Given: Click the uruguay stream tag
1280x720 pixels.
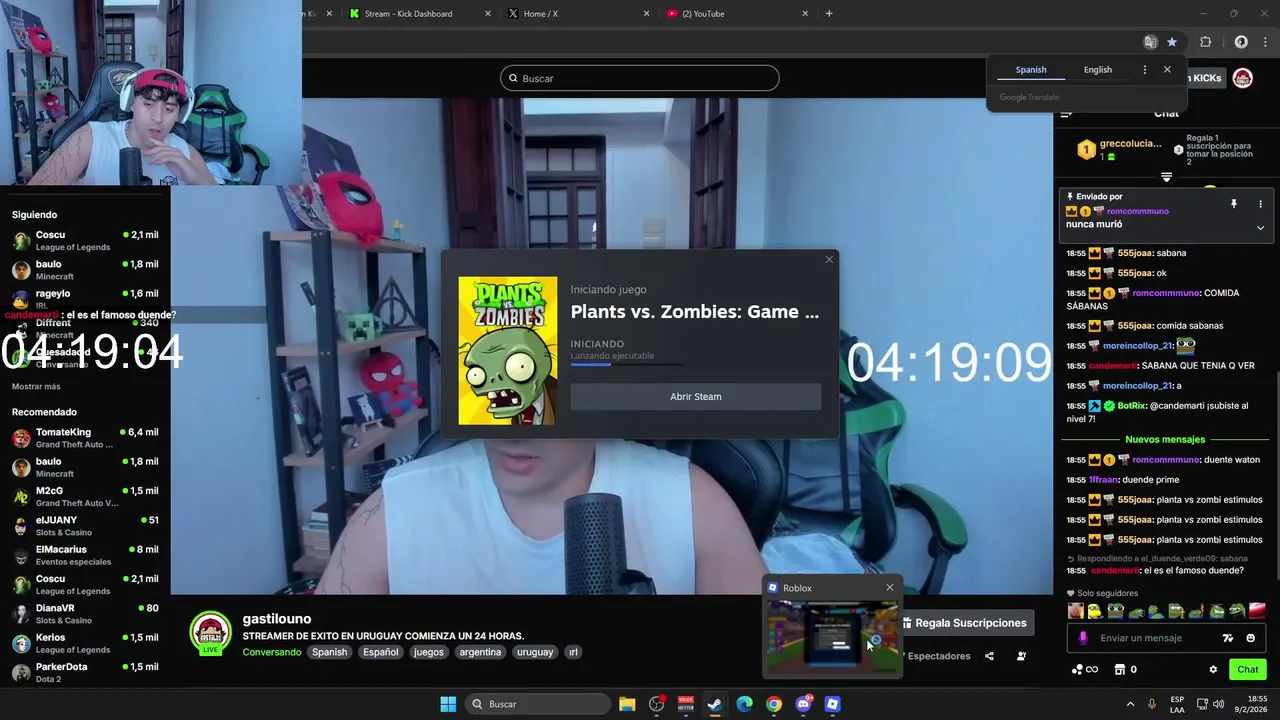Looking at the screenshot, I should pos(535,652).
